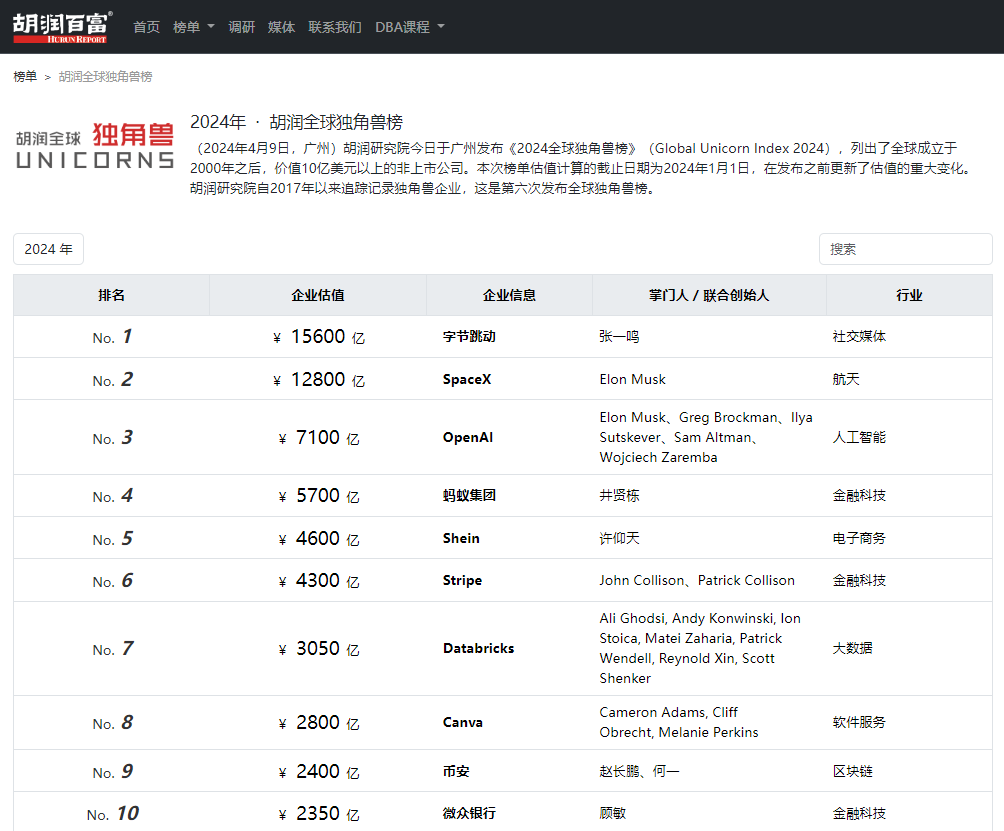Image resolution: width=1004 pixels, height=831 pixels.
Task: Select the OpenAI company name
Action: (467, 438)
